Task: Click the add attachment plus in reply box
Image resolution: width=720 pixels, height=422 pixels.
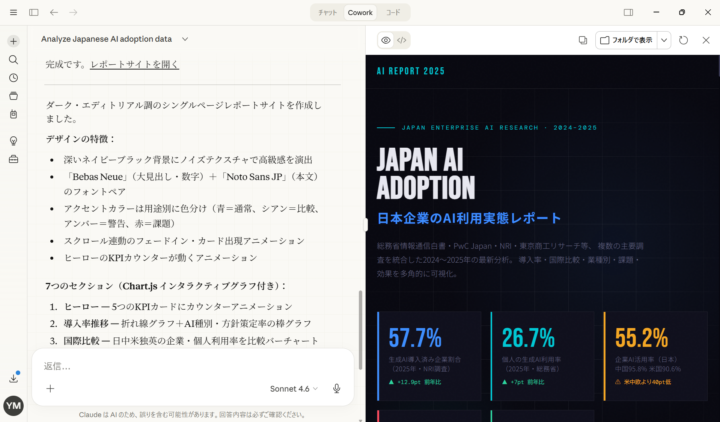Action: pos(51,388)
